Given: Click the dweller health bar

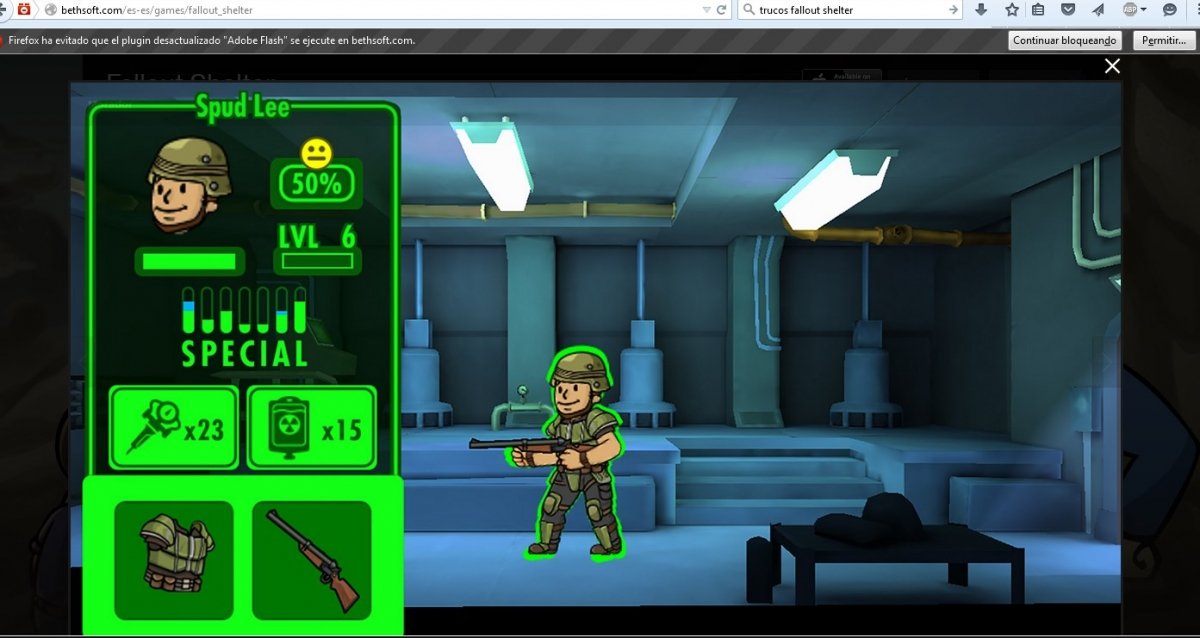Looking at the screenshot, I should (x=190, y=261).
